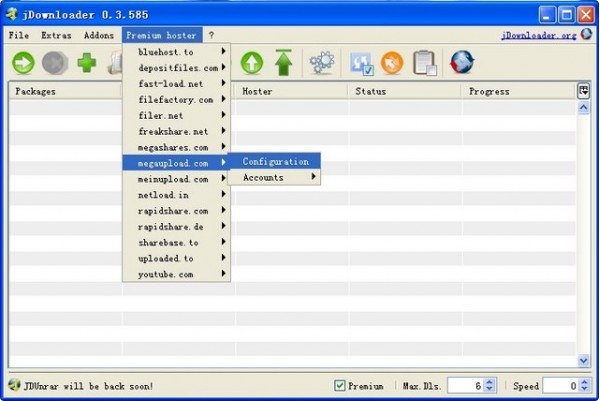Click the globe update icon in toolbar

(462, 62)
